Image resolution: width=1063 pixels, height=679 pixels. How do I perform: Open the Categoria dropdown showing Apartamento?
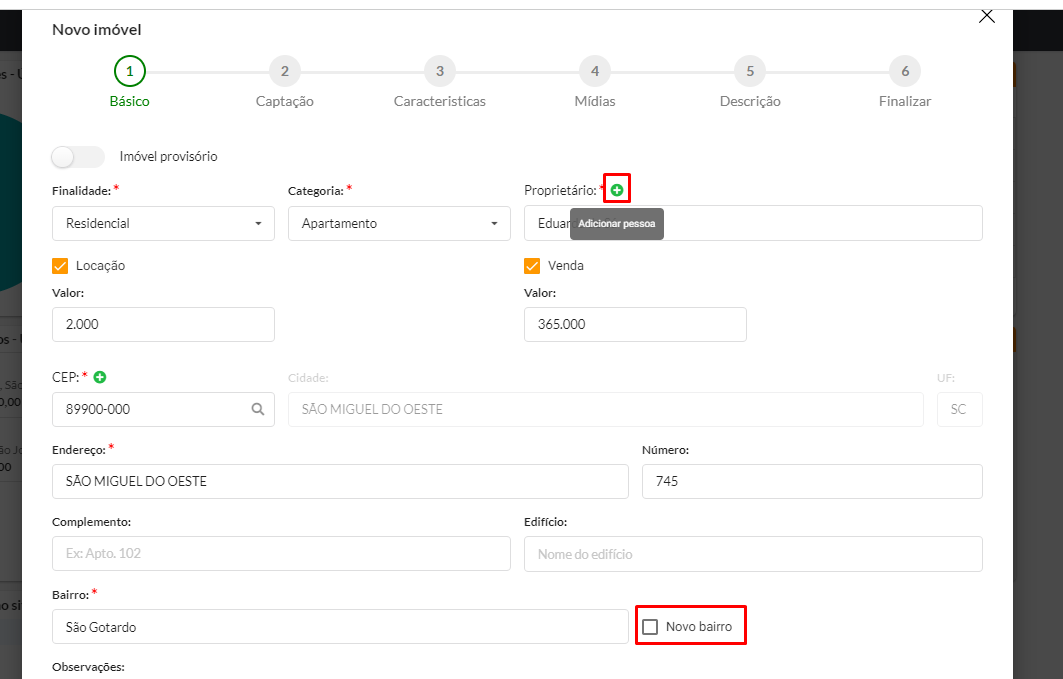(399, 224)
